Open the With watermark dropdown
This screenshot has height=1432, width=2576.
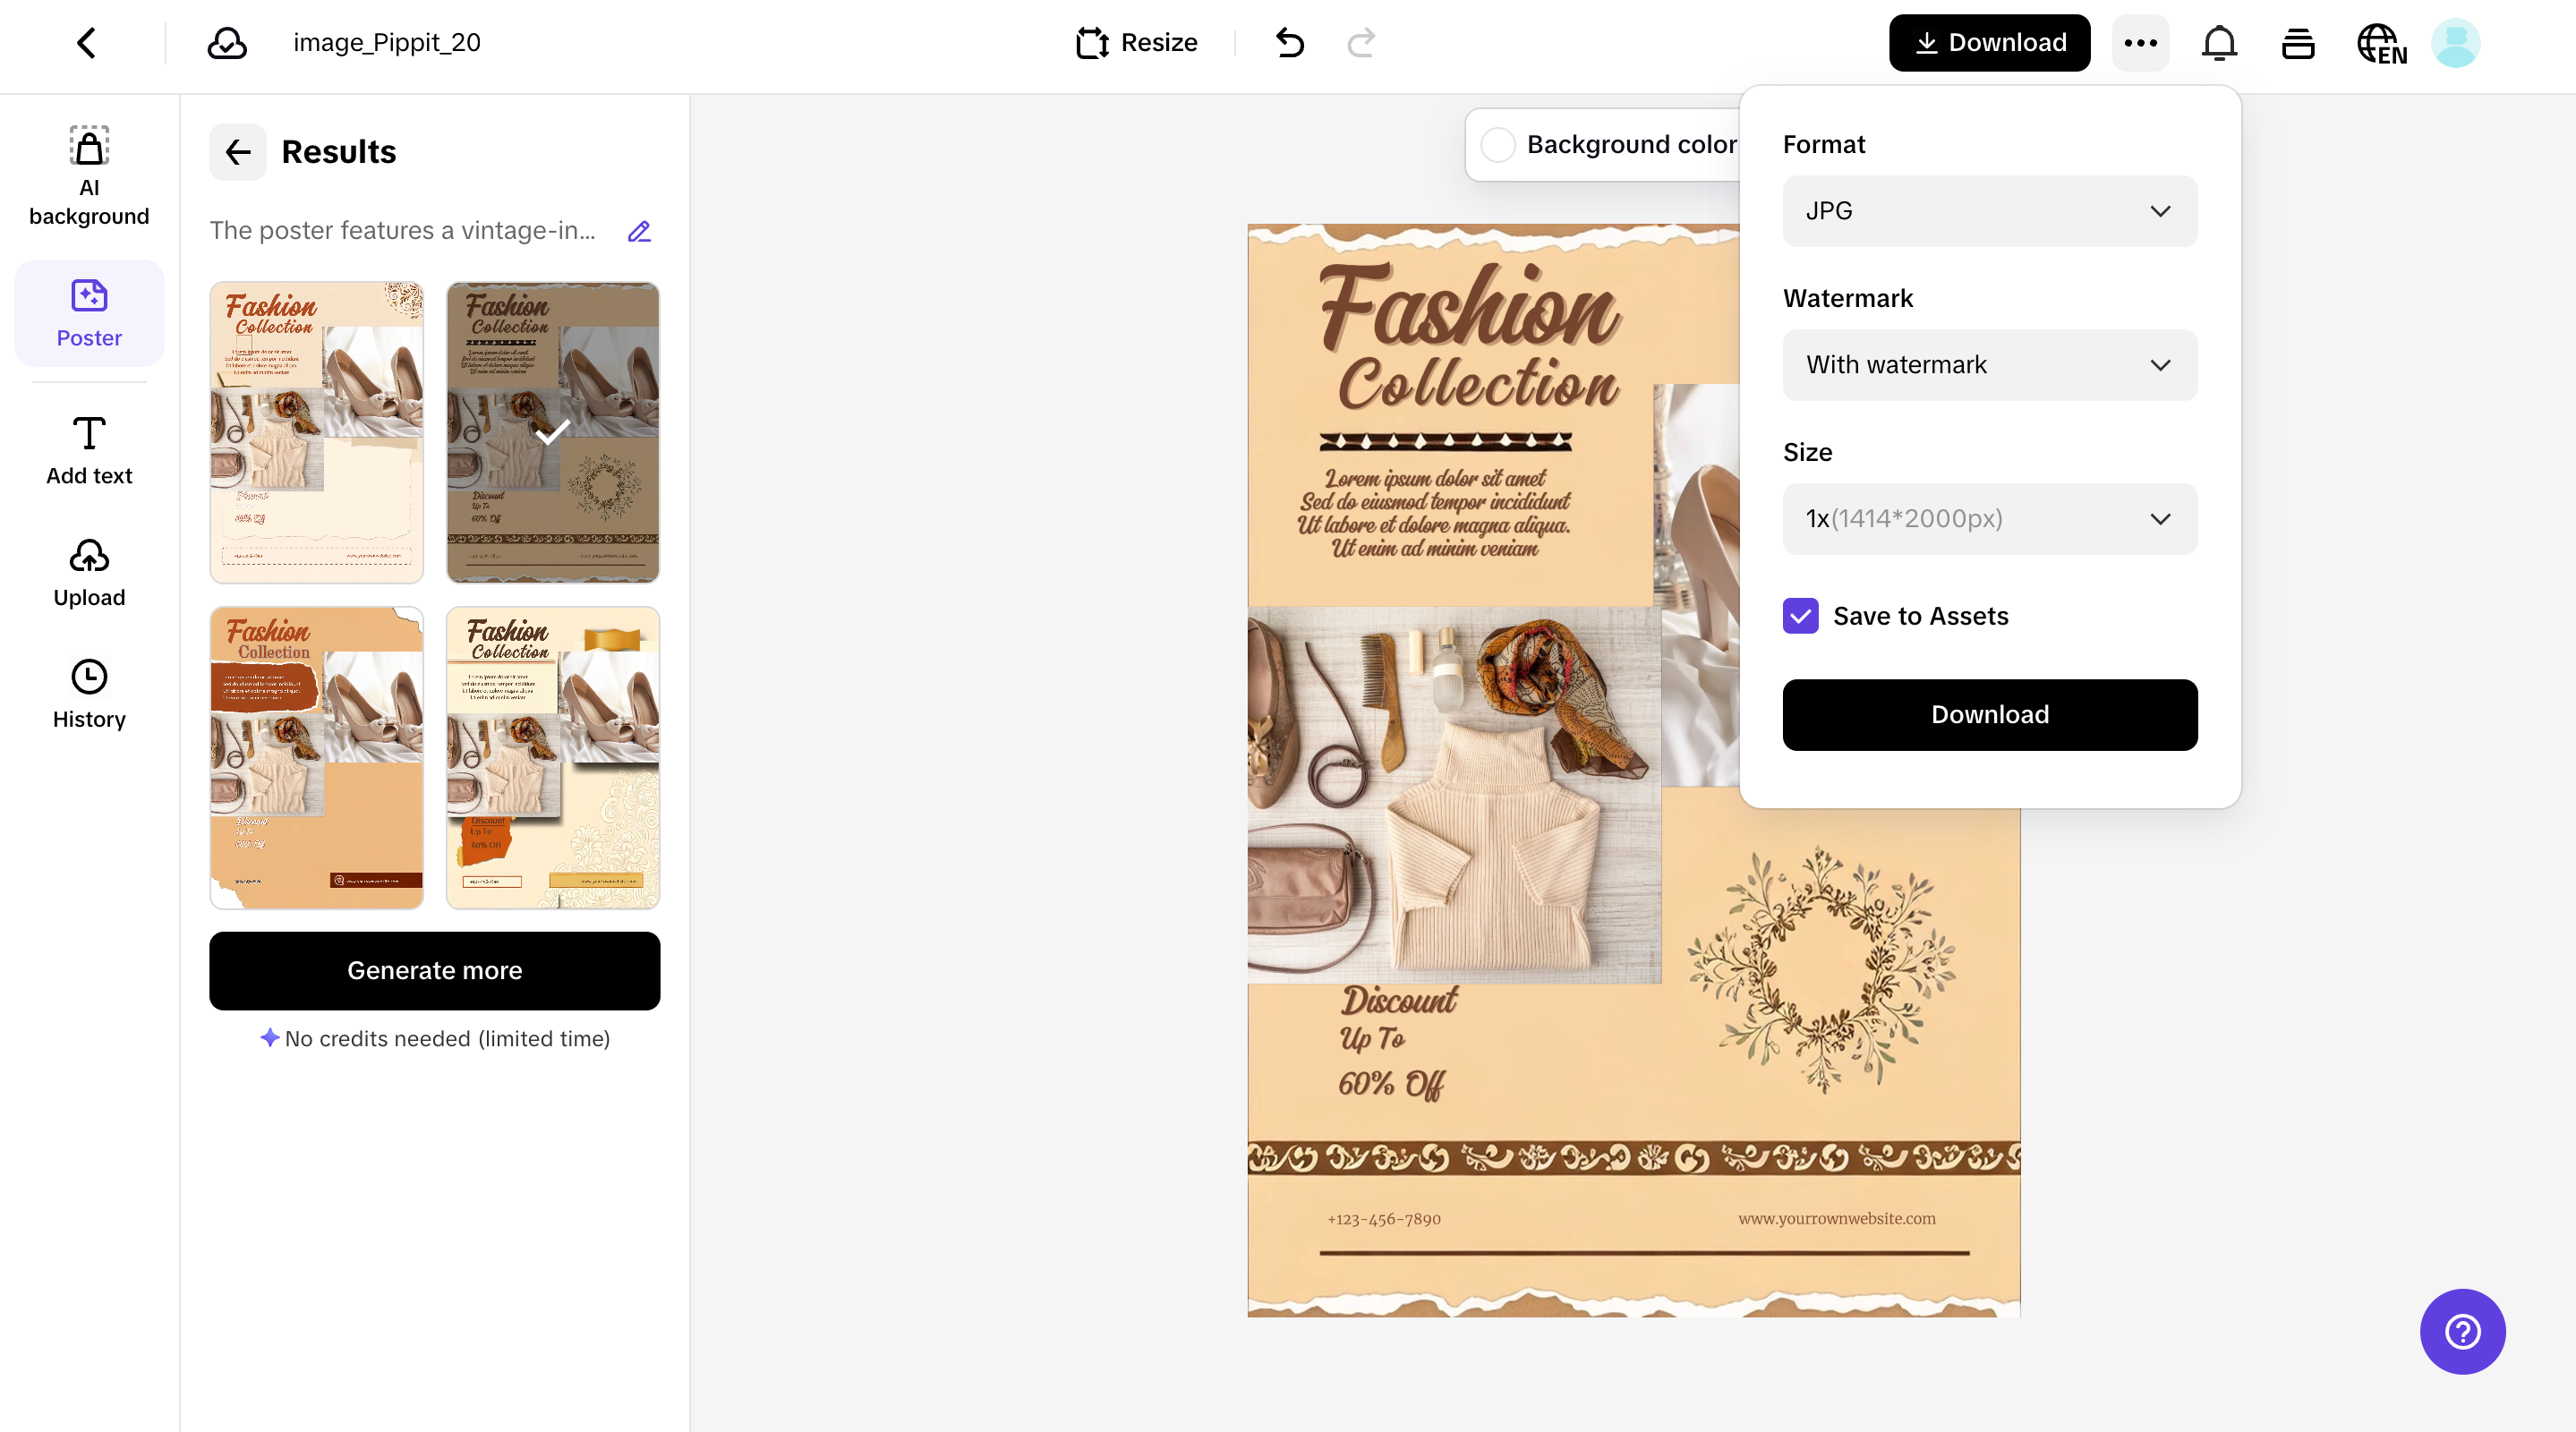click(1989, 365)
